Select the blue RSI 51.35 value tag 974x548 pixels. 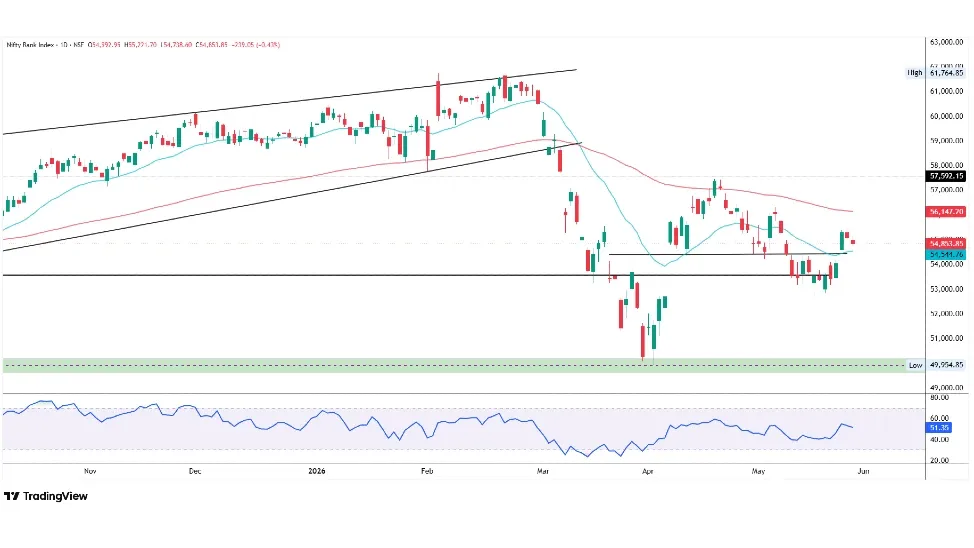[x=939, y=428]
